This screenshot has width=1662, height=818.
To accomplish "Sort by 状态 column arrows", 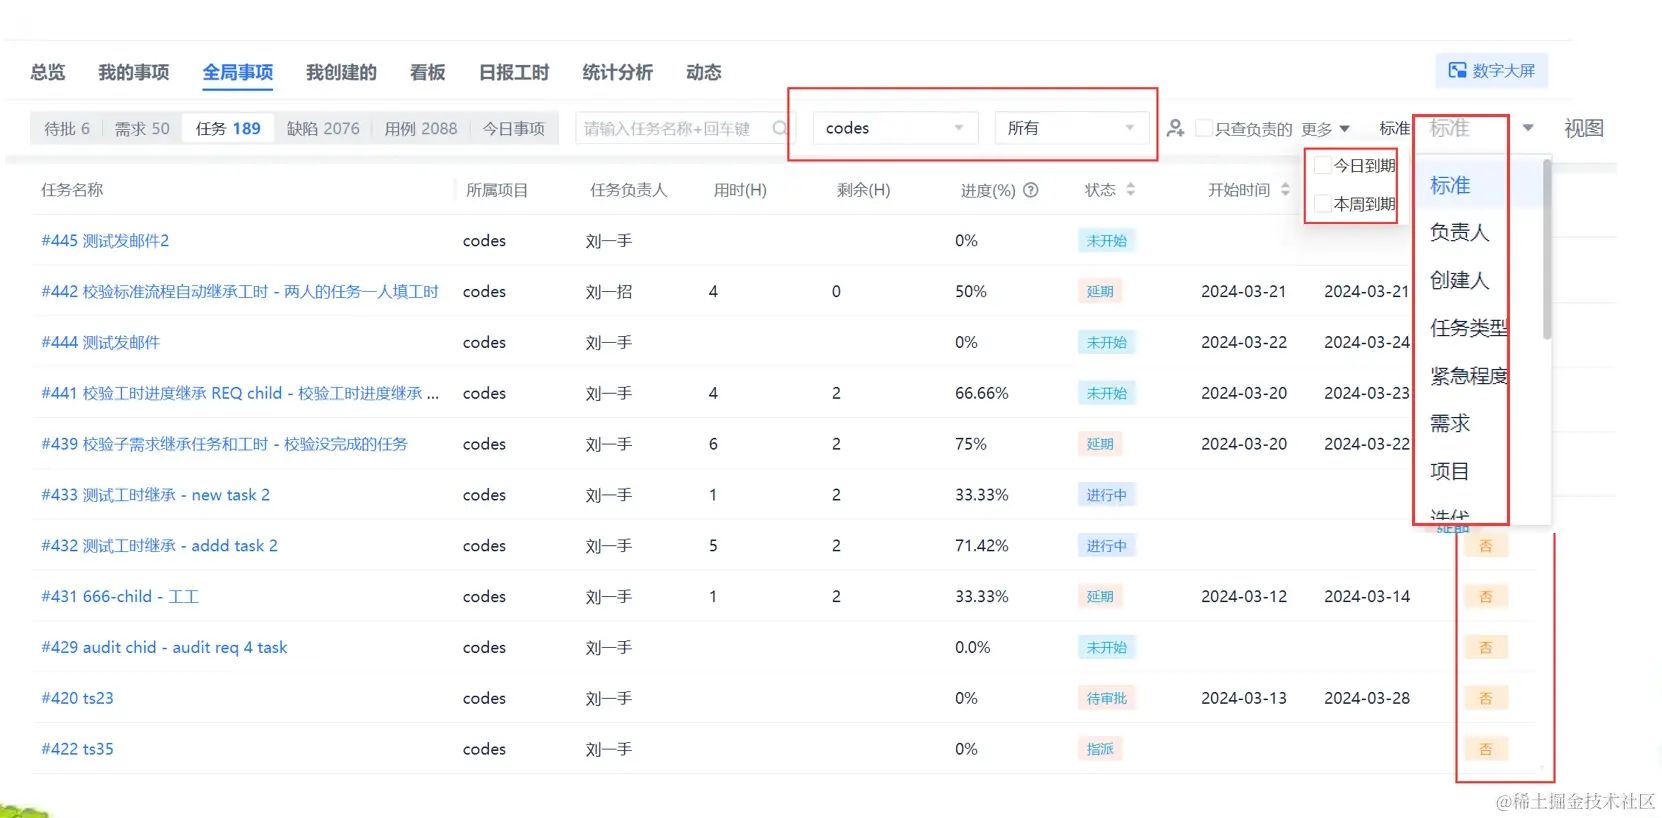I will pos(1131,189).
